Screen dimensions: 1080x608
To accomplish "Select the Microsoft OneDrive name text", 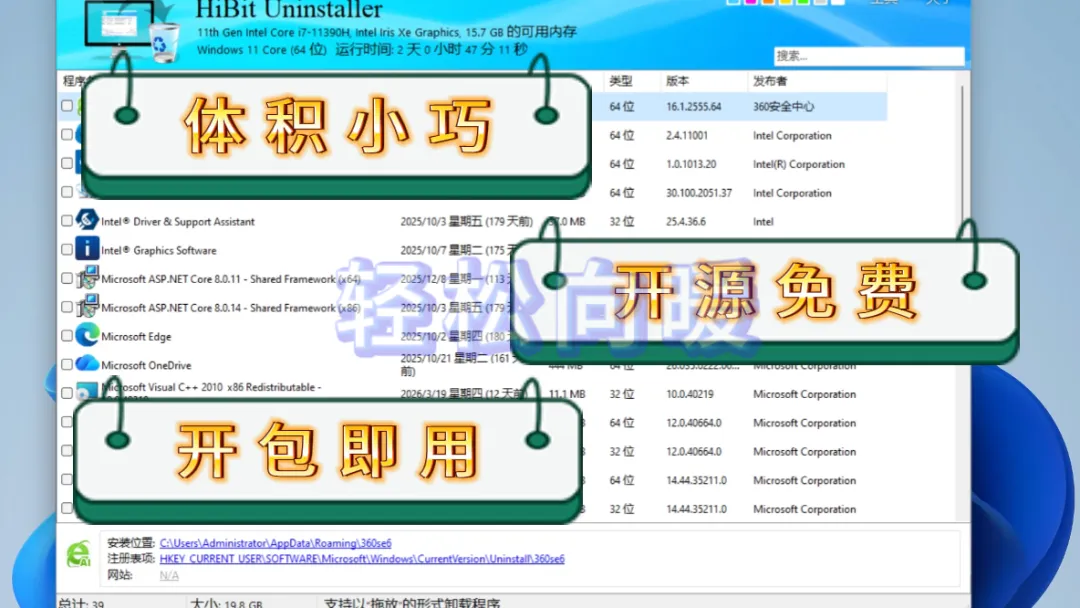I will pos(146,365).
